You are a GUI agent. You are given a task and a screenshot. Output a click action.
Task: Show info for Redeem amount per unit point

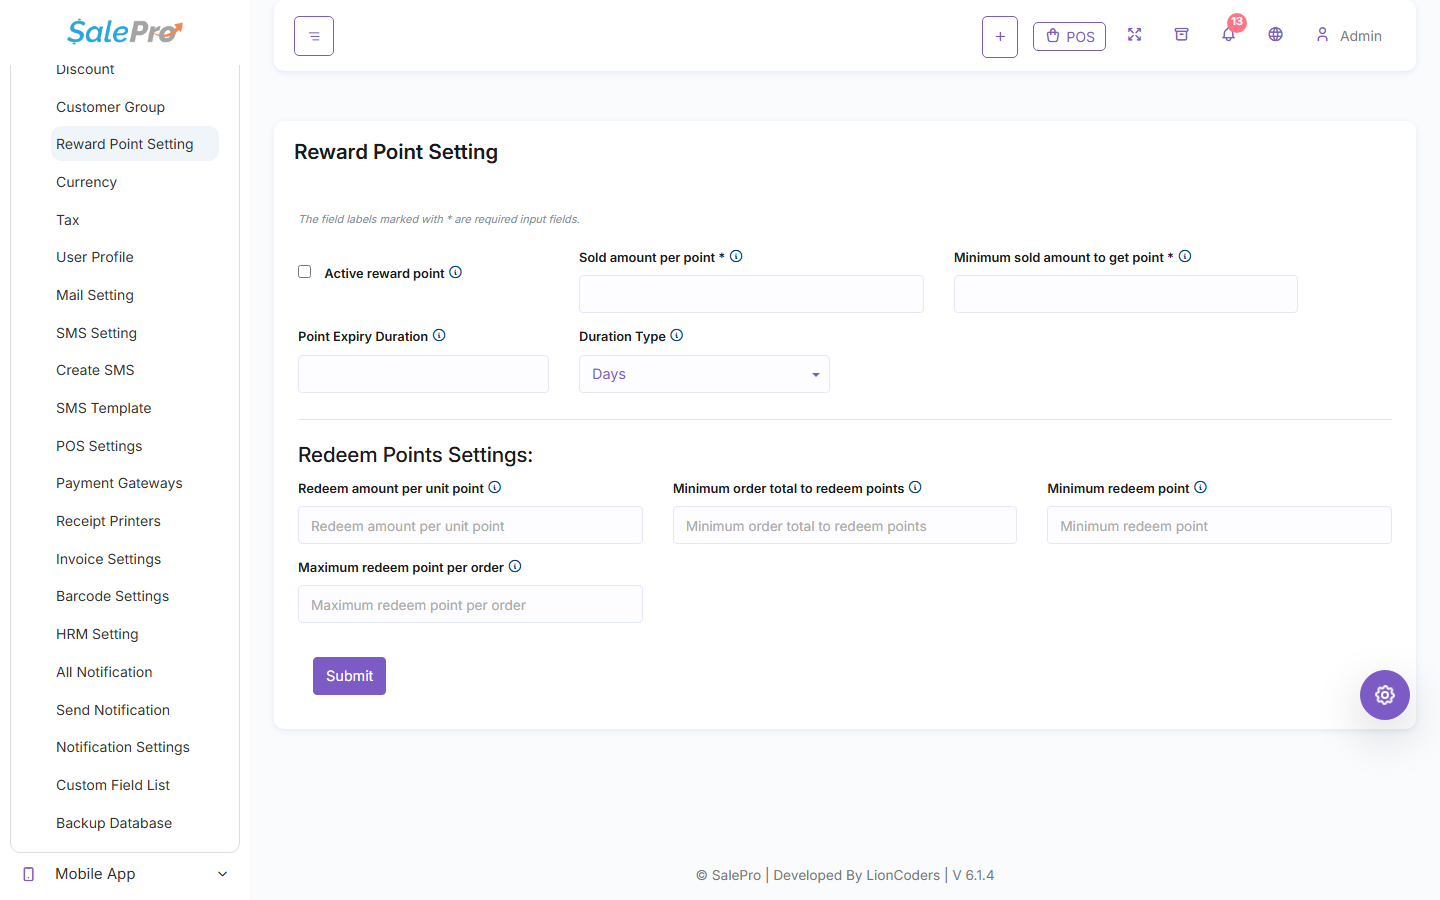495,488
